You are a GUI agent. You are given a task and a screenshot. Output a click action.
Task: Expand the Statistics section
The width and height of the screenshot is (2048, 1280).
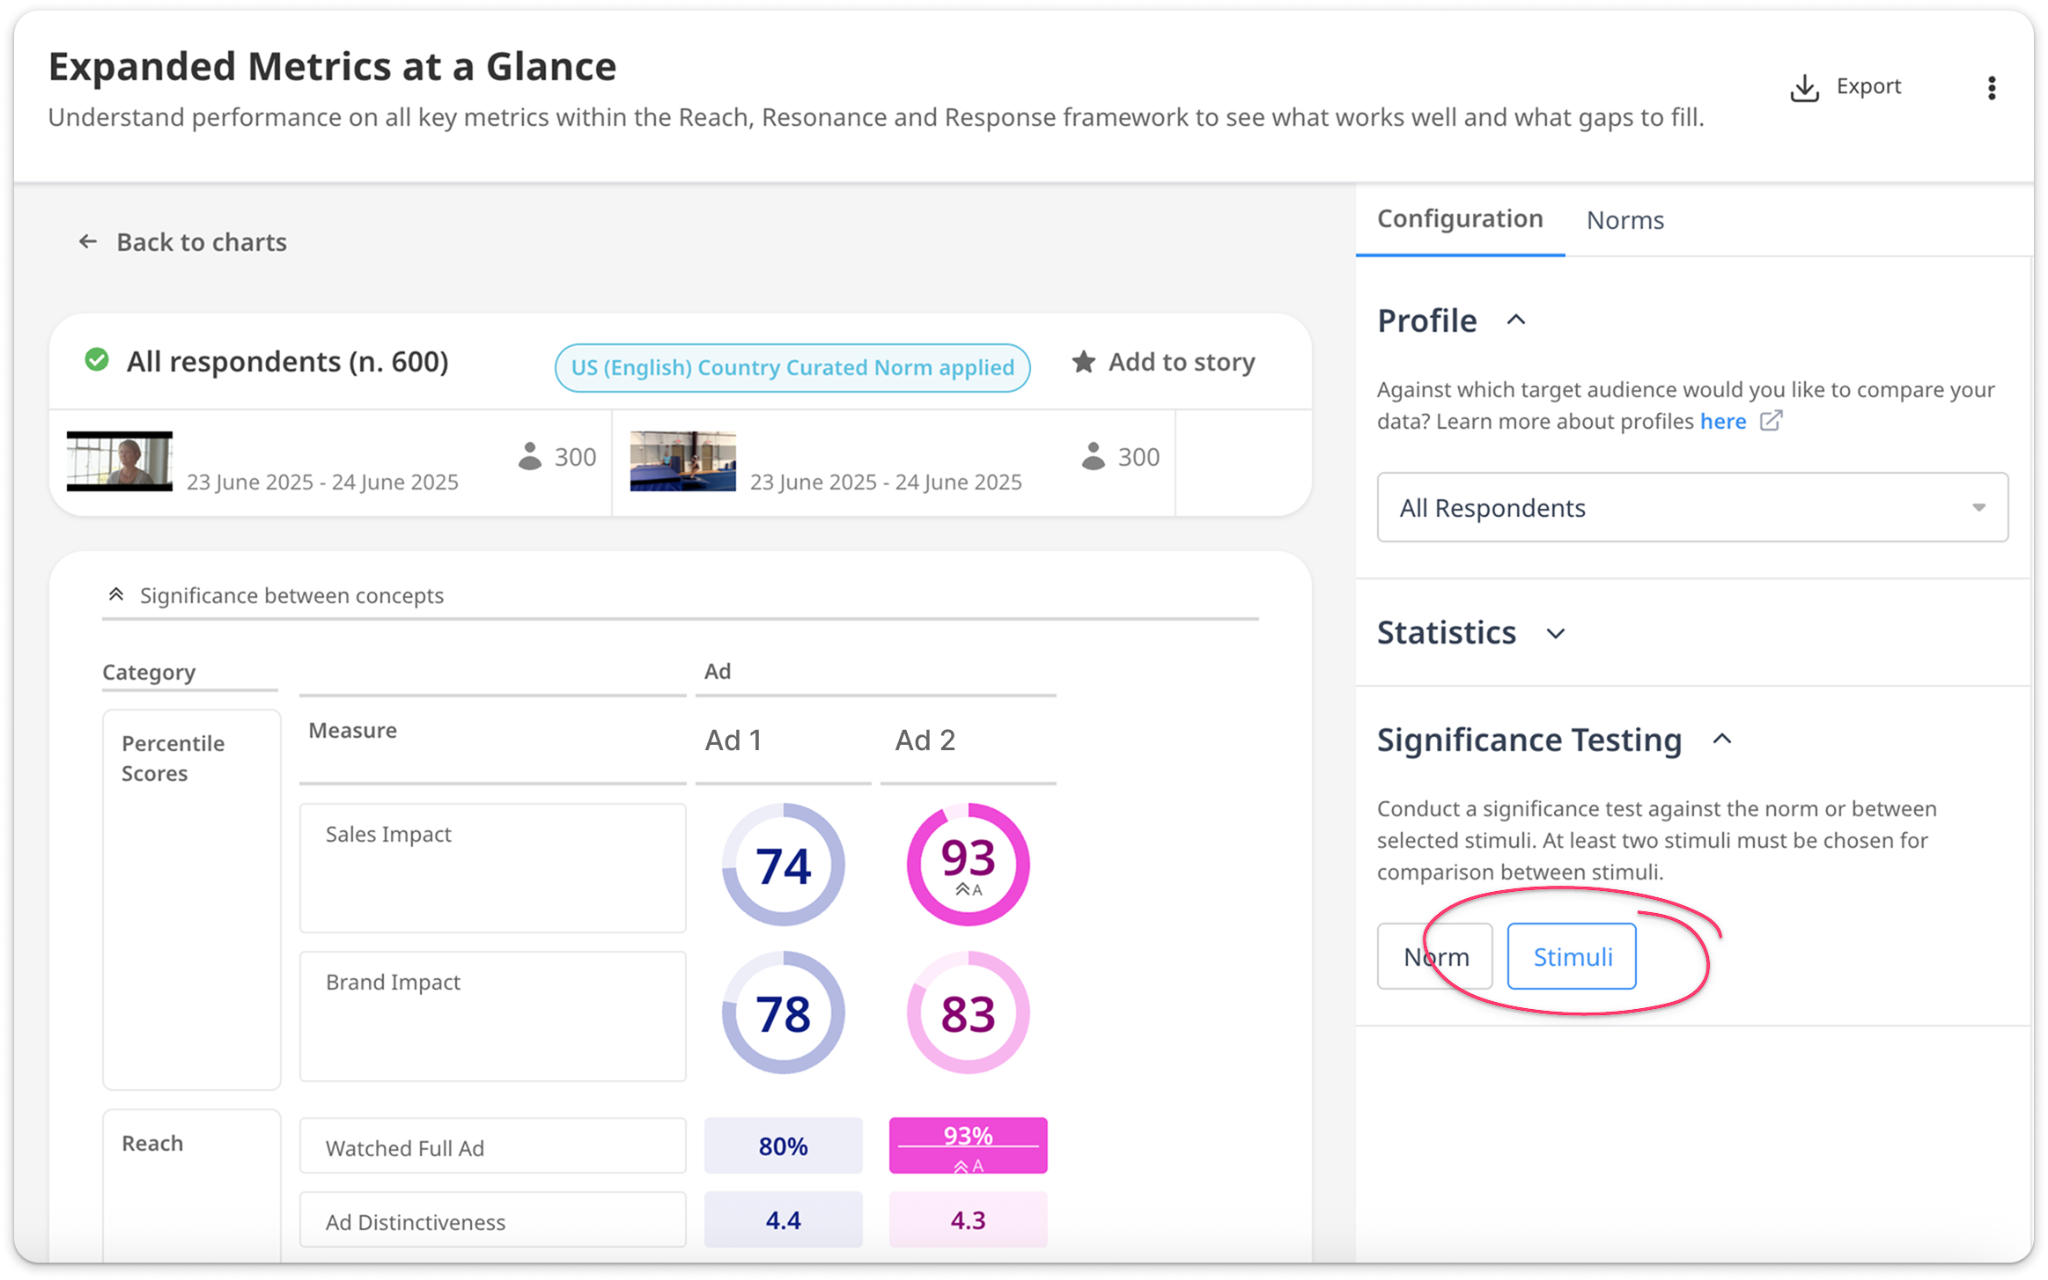(1555, 633)
